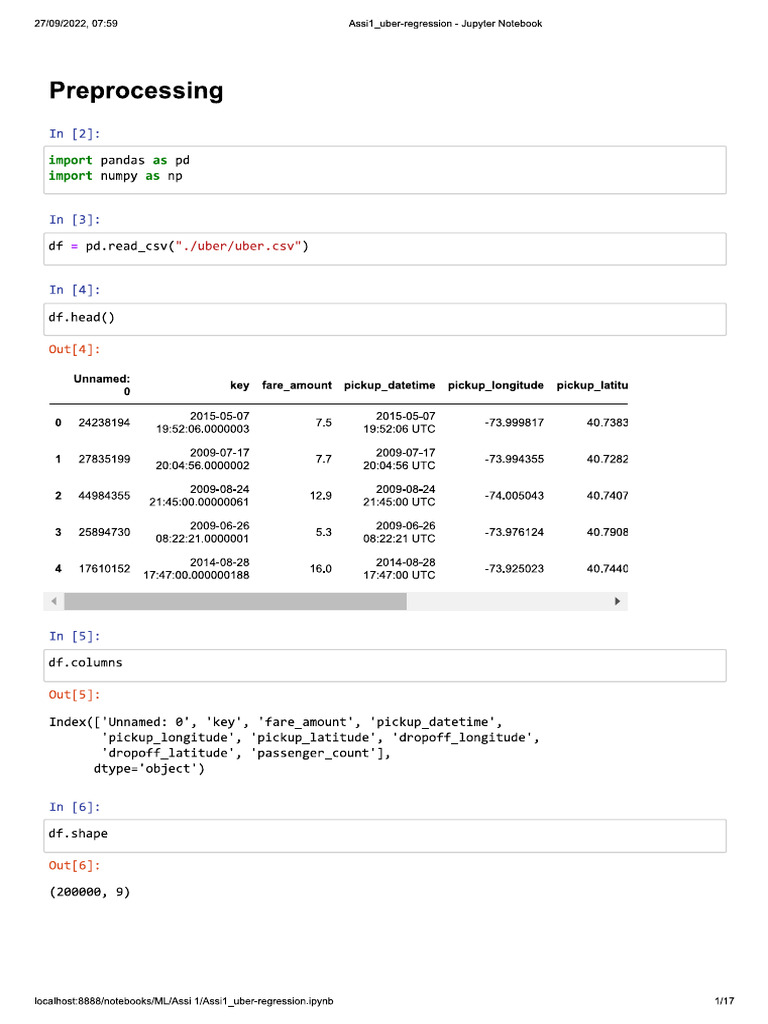Click the left scroll arrow of the table
Viewport: 768px width, 1024px height.
[54, 601]
